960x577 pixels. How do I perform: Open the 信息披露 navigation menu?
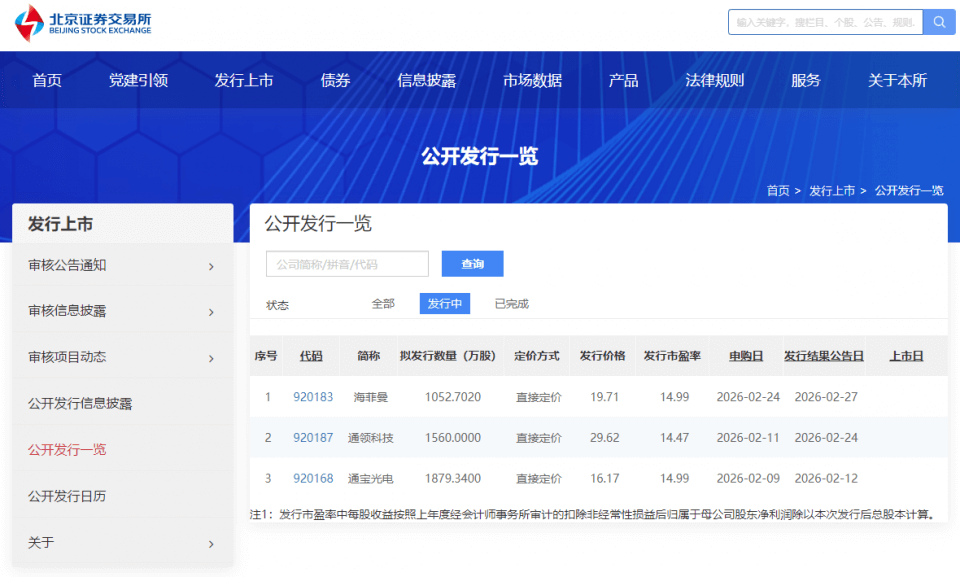coord(426,81)
